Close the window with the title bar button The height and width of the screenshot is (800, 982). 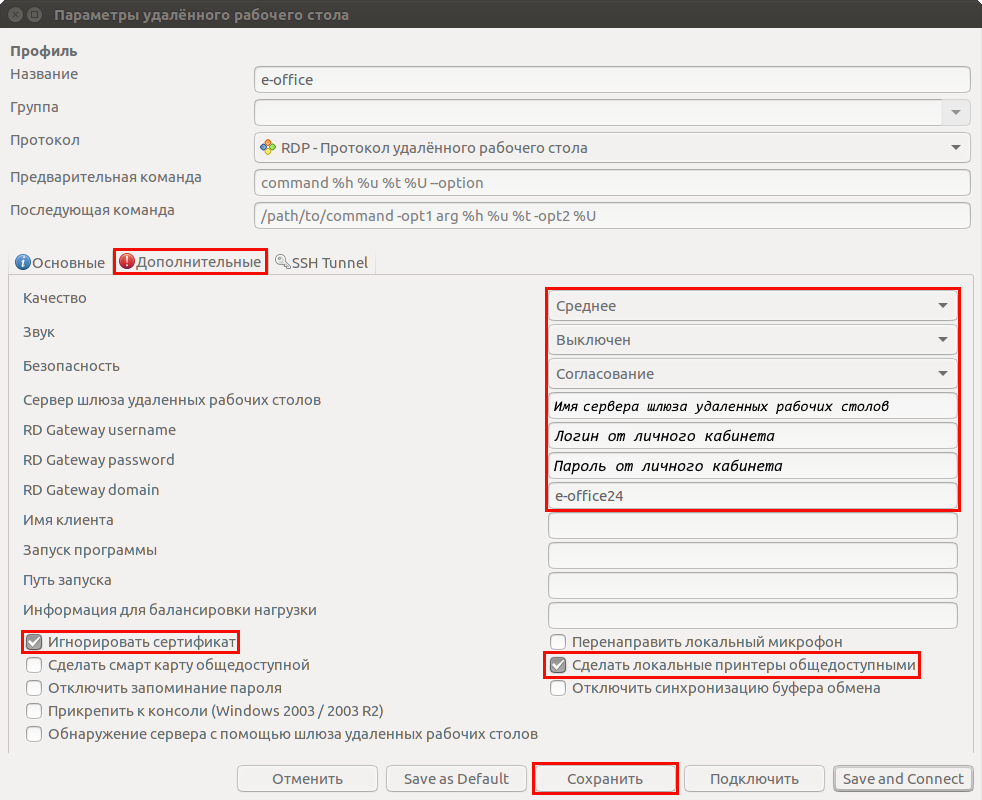point(14,15)
